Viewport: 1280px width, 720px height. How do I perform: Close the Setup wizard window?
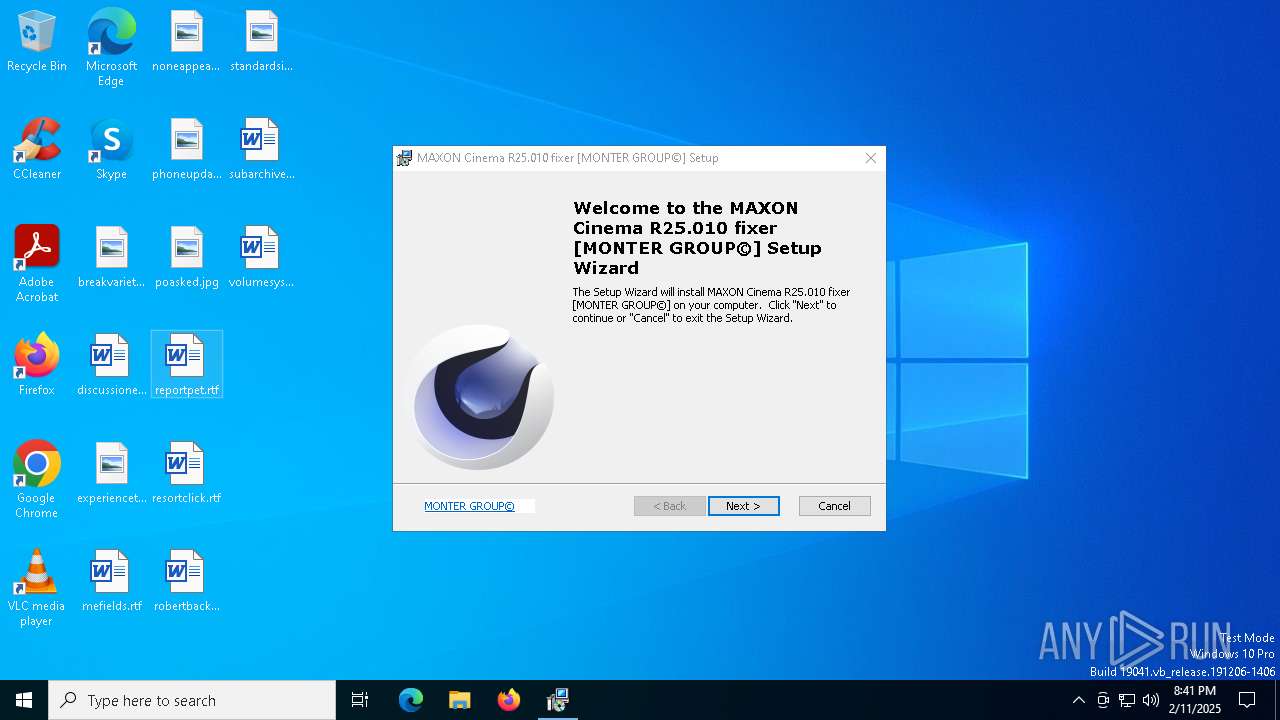[870, 158]
